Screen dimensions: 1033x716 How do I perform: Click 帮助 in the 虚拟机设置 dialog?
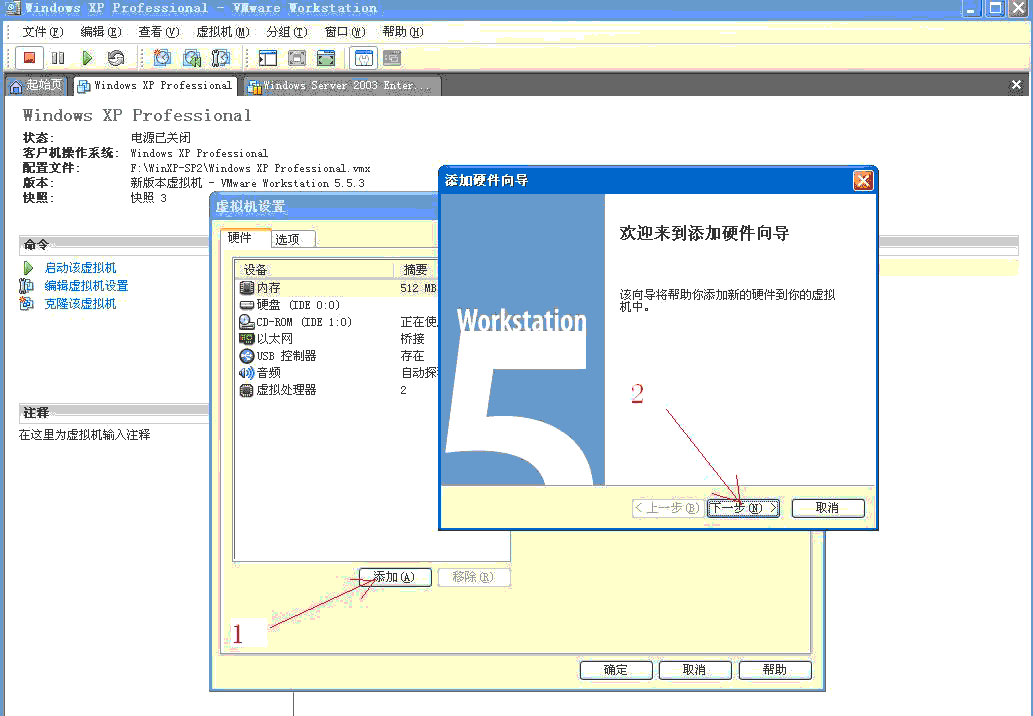tap(775, 670)
